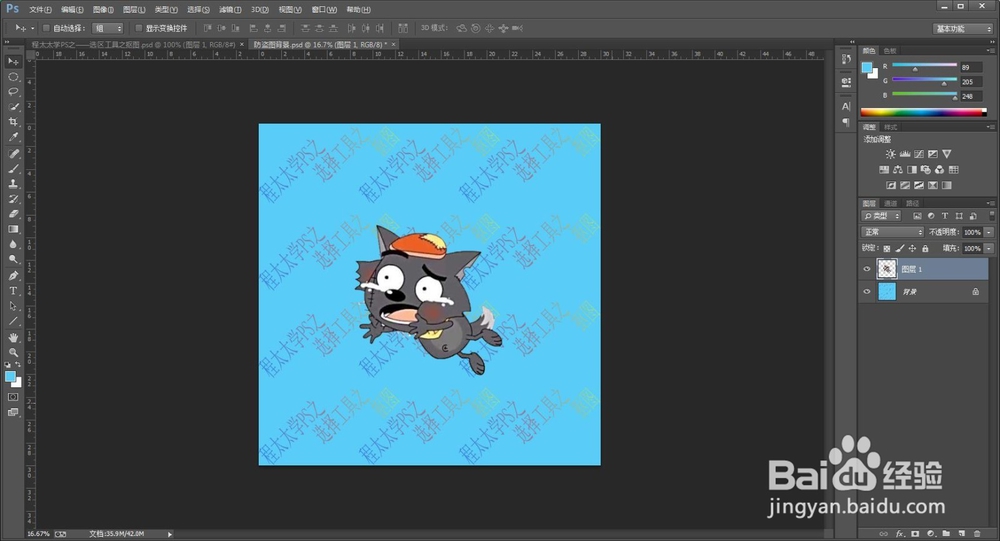Image resolution: width=1000 pixels, height=541 pixels.
Task: Select the Brush tool
Action: (x=13, y=169)
